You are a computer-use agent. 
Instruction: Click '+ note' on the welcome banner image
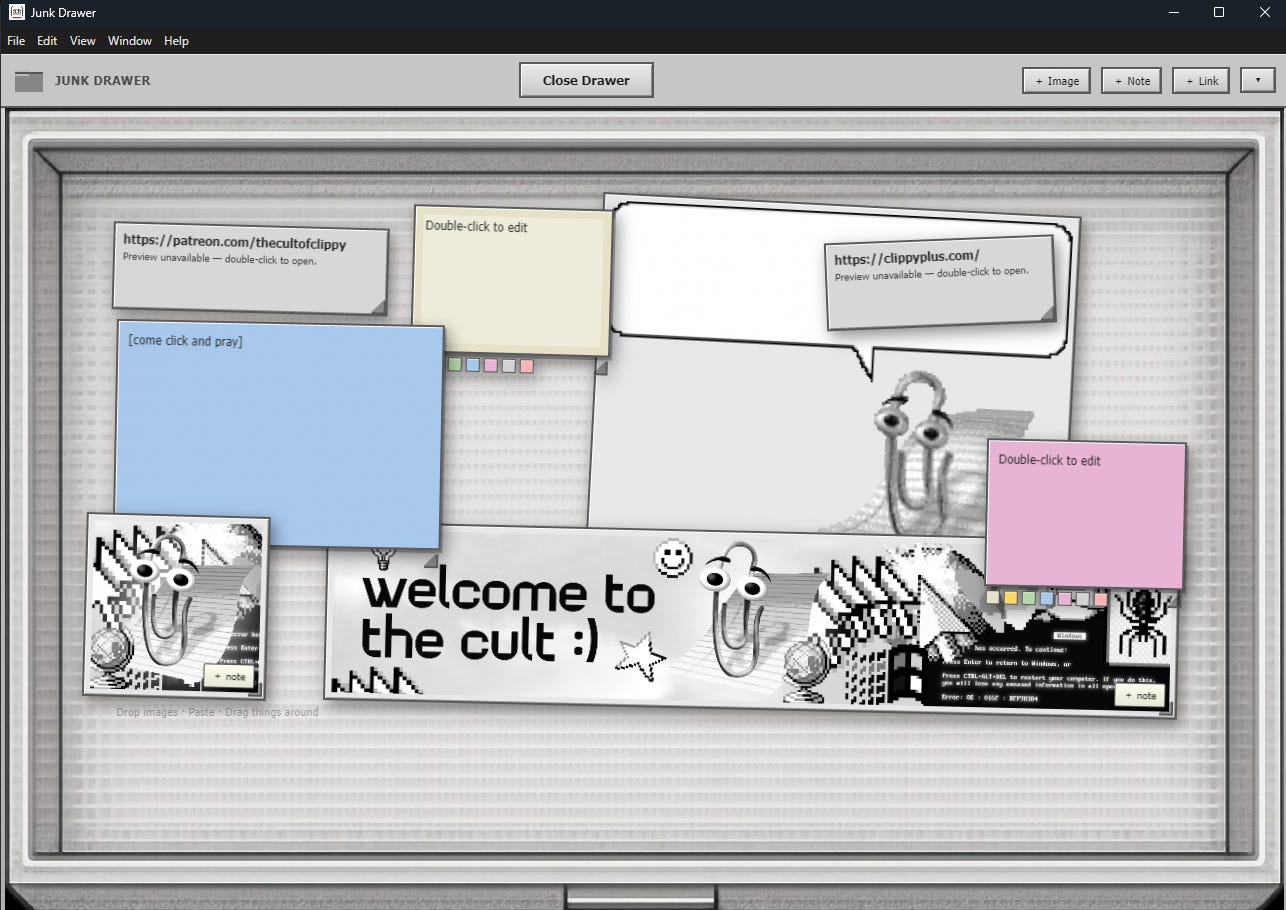pos(1140,696)
